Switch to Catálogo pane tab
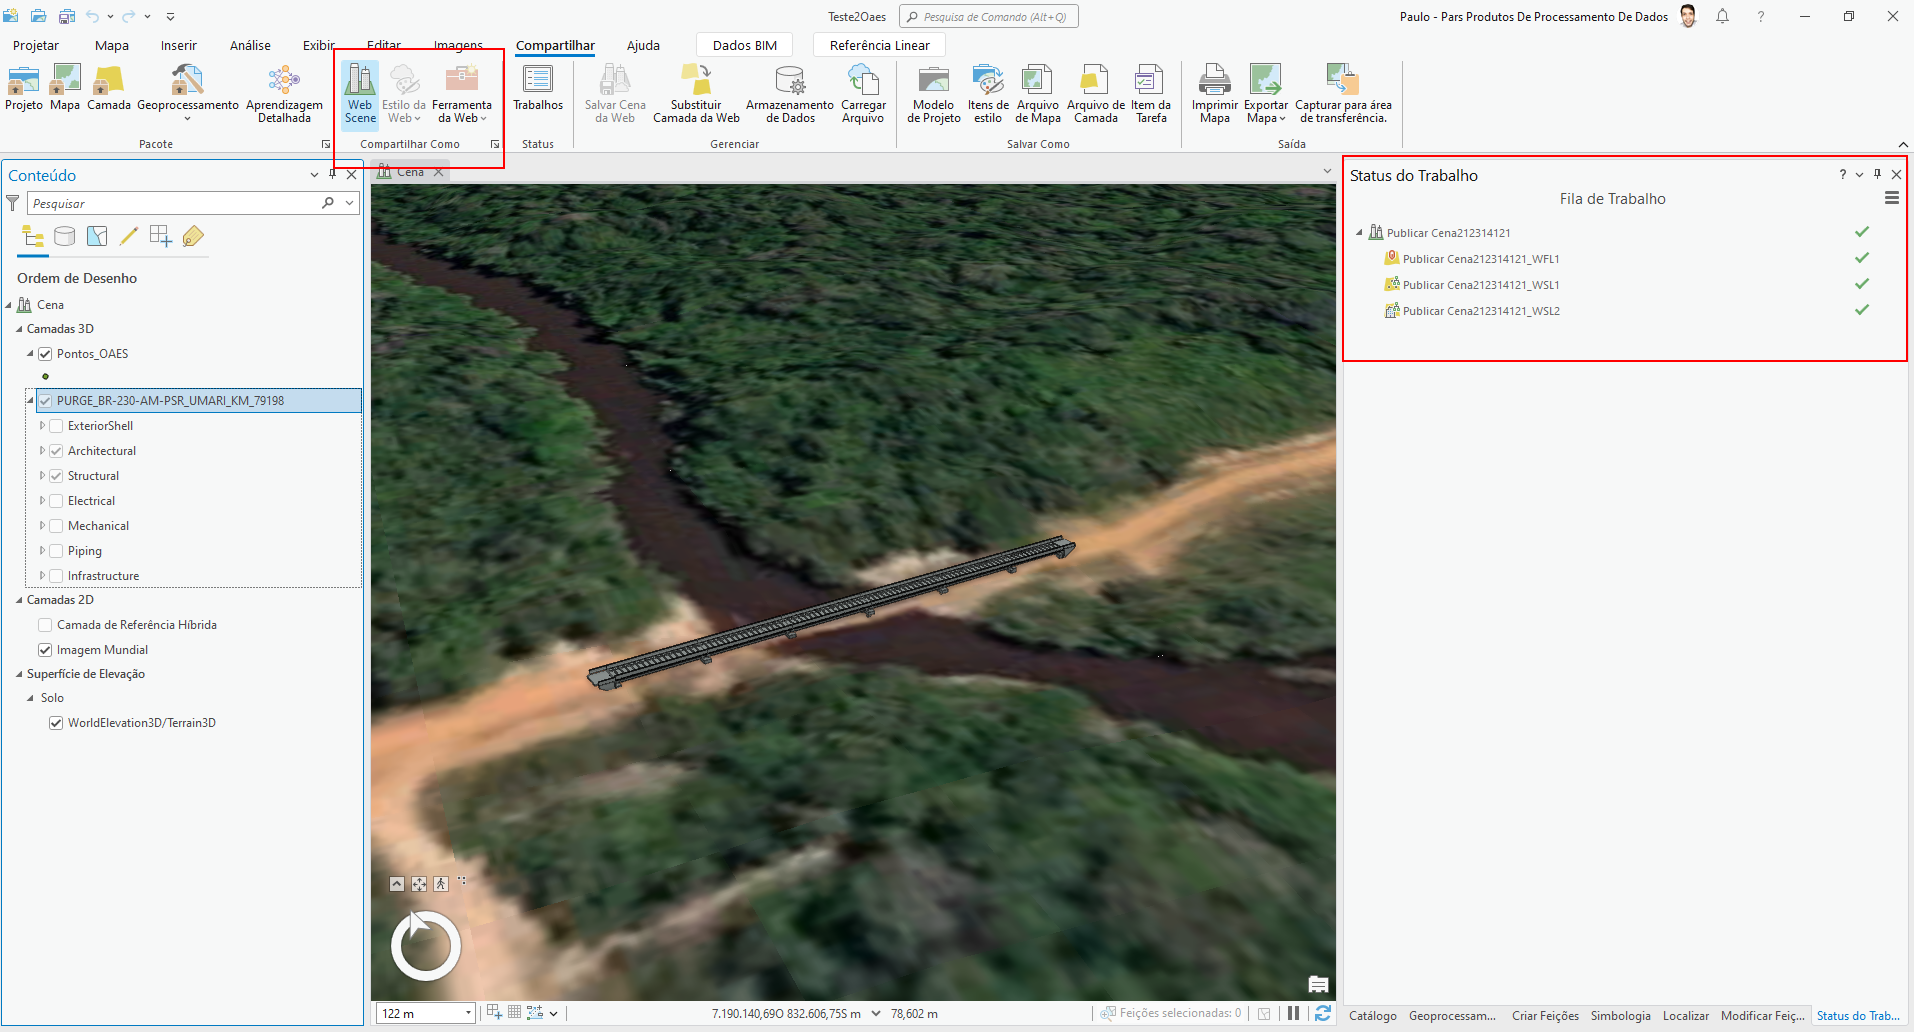Image resolution: width=1914 pixels, height=1032 pixels. (1373, 1015)
